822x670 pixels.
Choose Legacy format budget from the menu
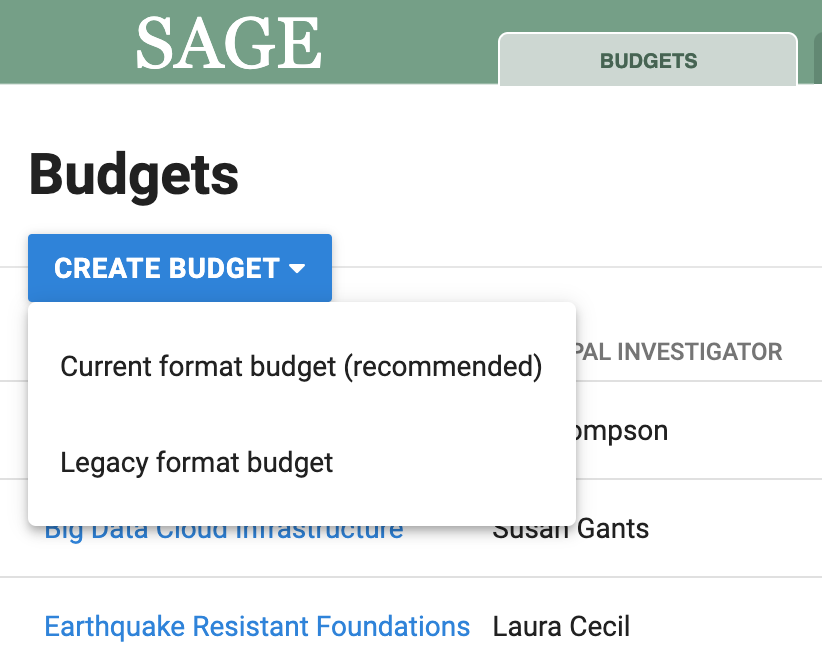(196, 462)
